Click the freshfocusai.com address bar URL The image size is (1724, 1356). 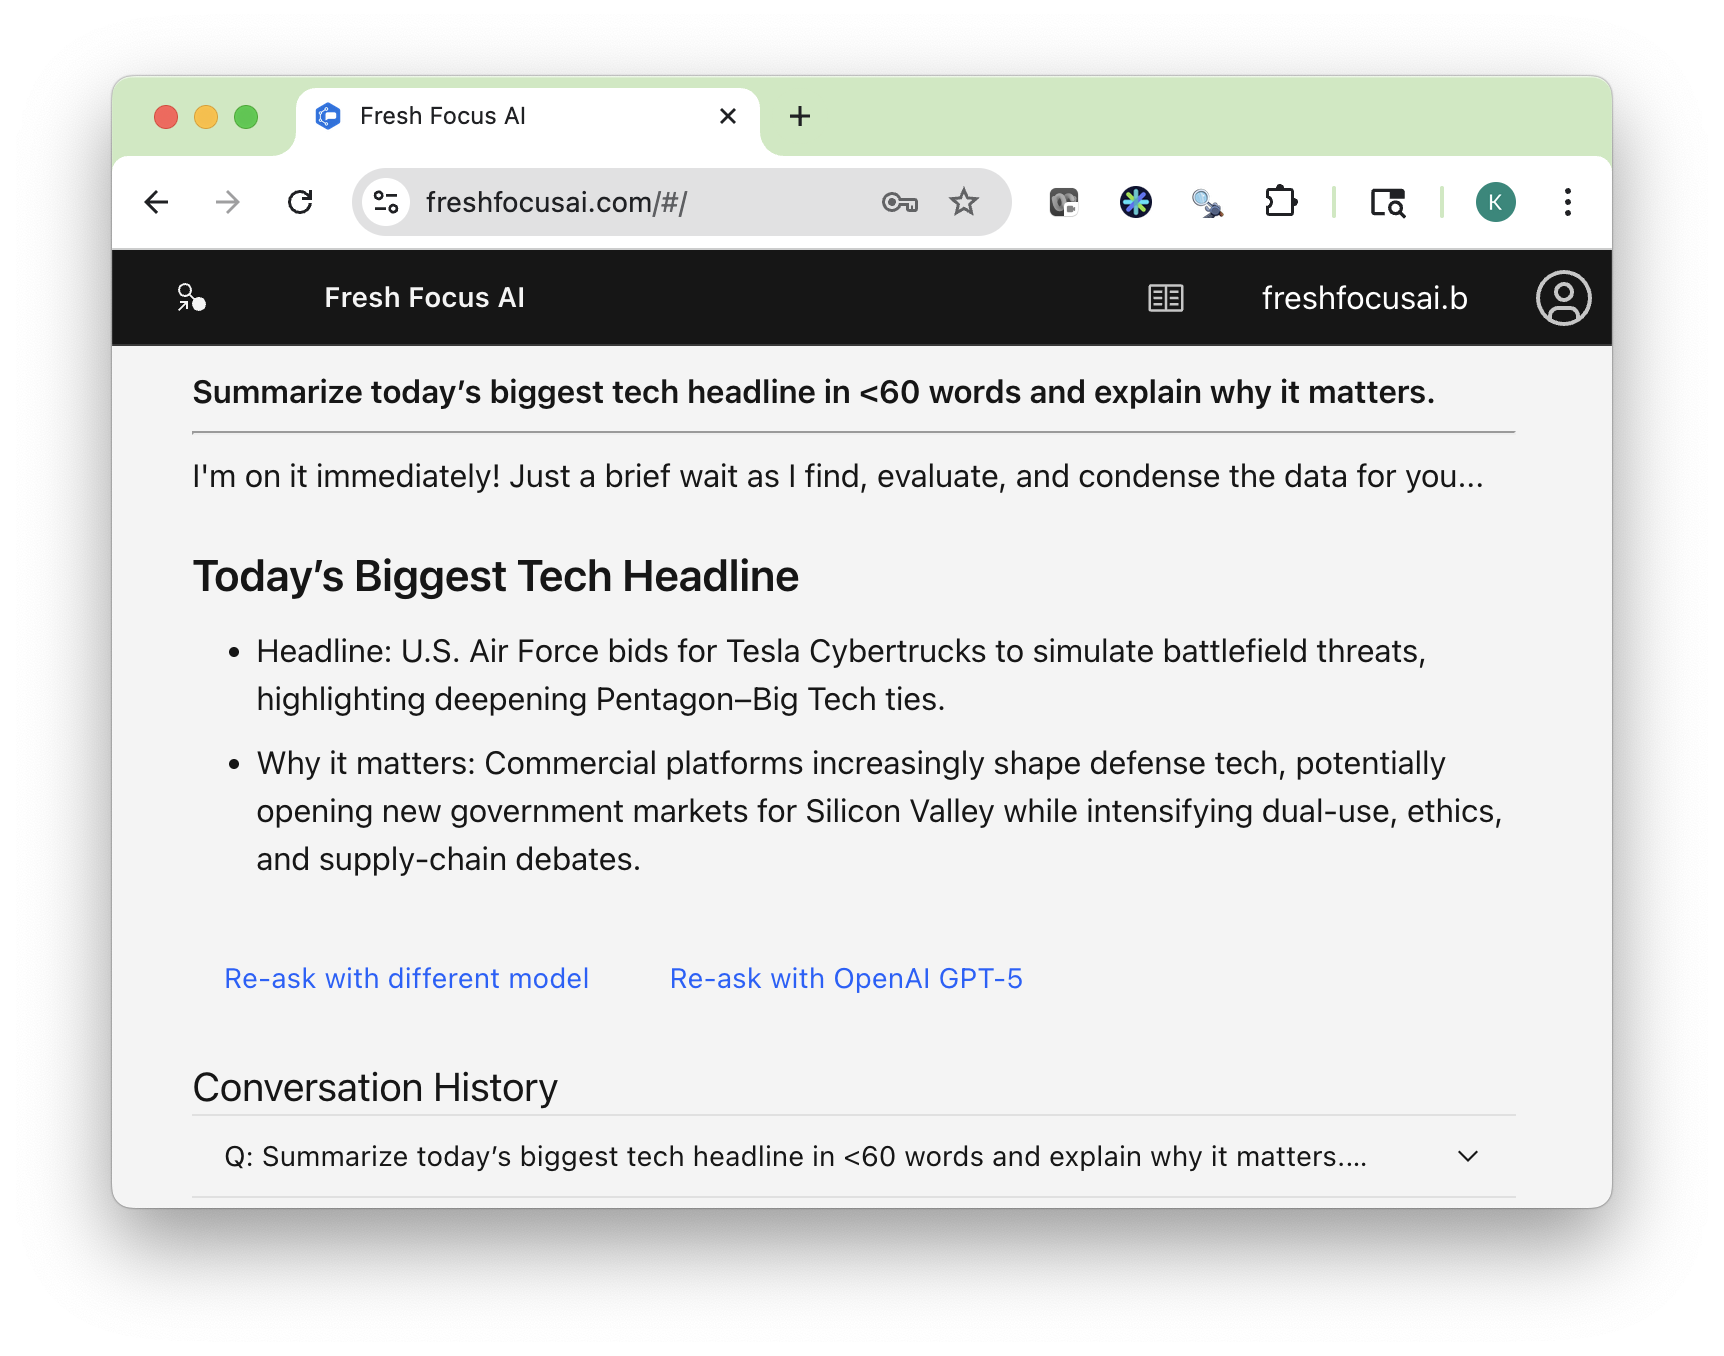coord(556,203)
